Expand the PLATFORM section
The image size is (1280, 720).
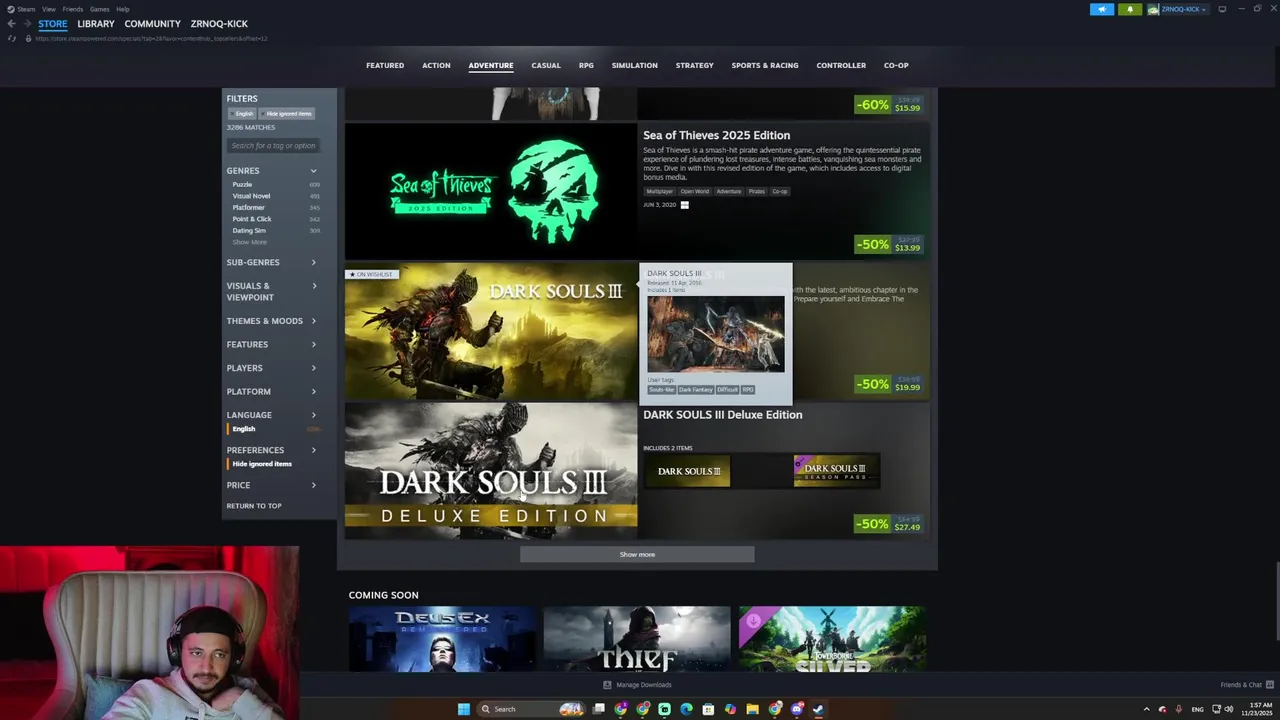click(272, 392)
